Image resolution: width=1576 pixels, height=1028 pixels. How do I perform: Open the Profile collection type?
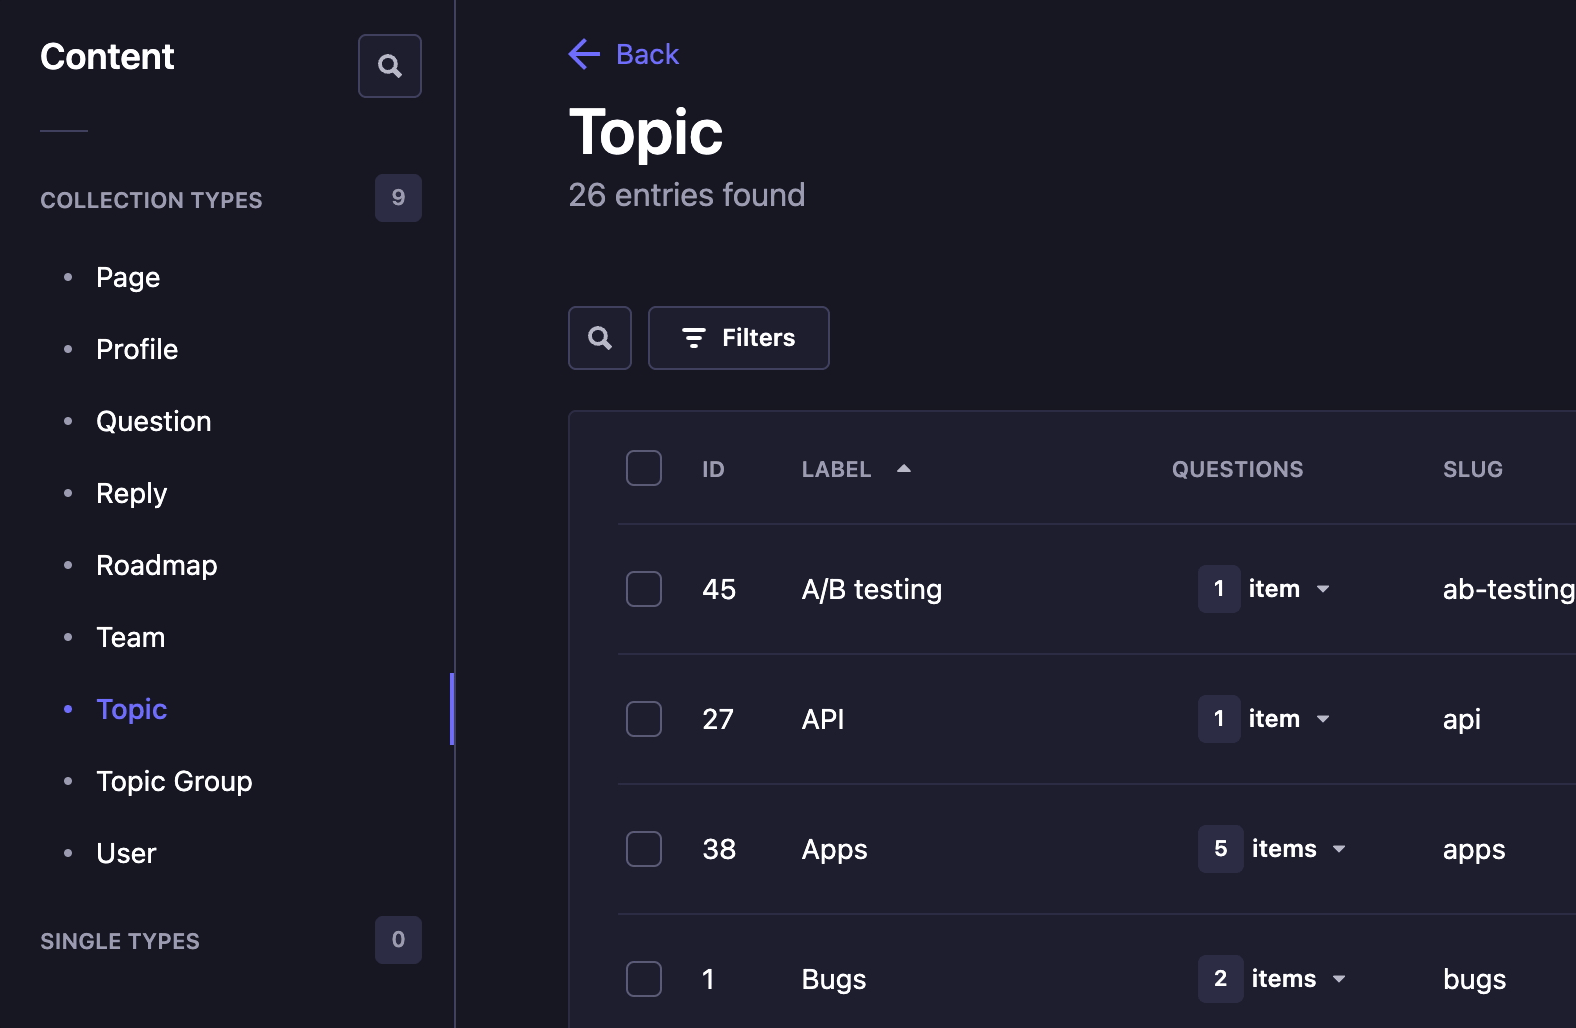[x=137, y=349]
